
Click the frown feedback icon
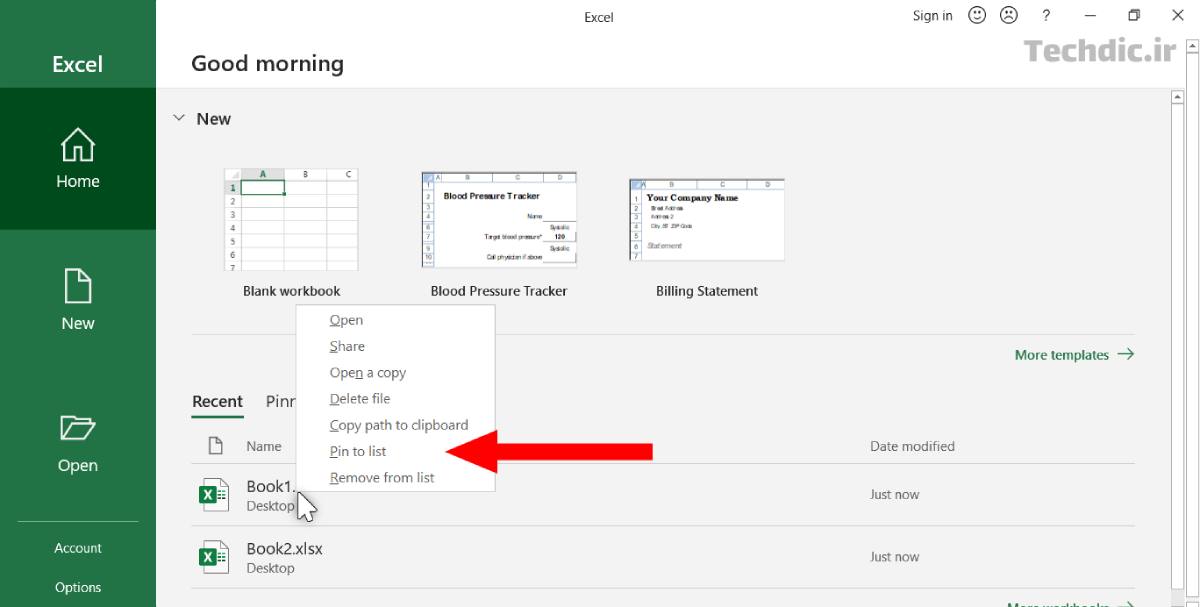coord(1009,15)
